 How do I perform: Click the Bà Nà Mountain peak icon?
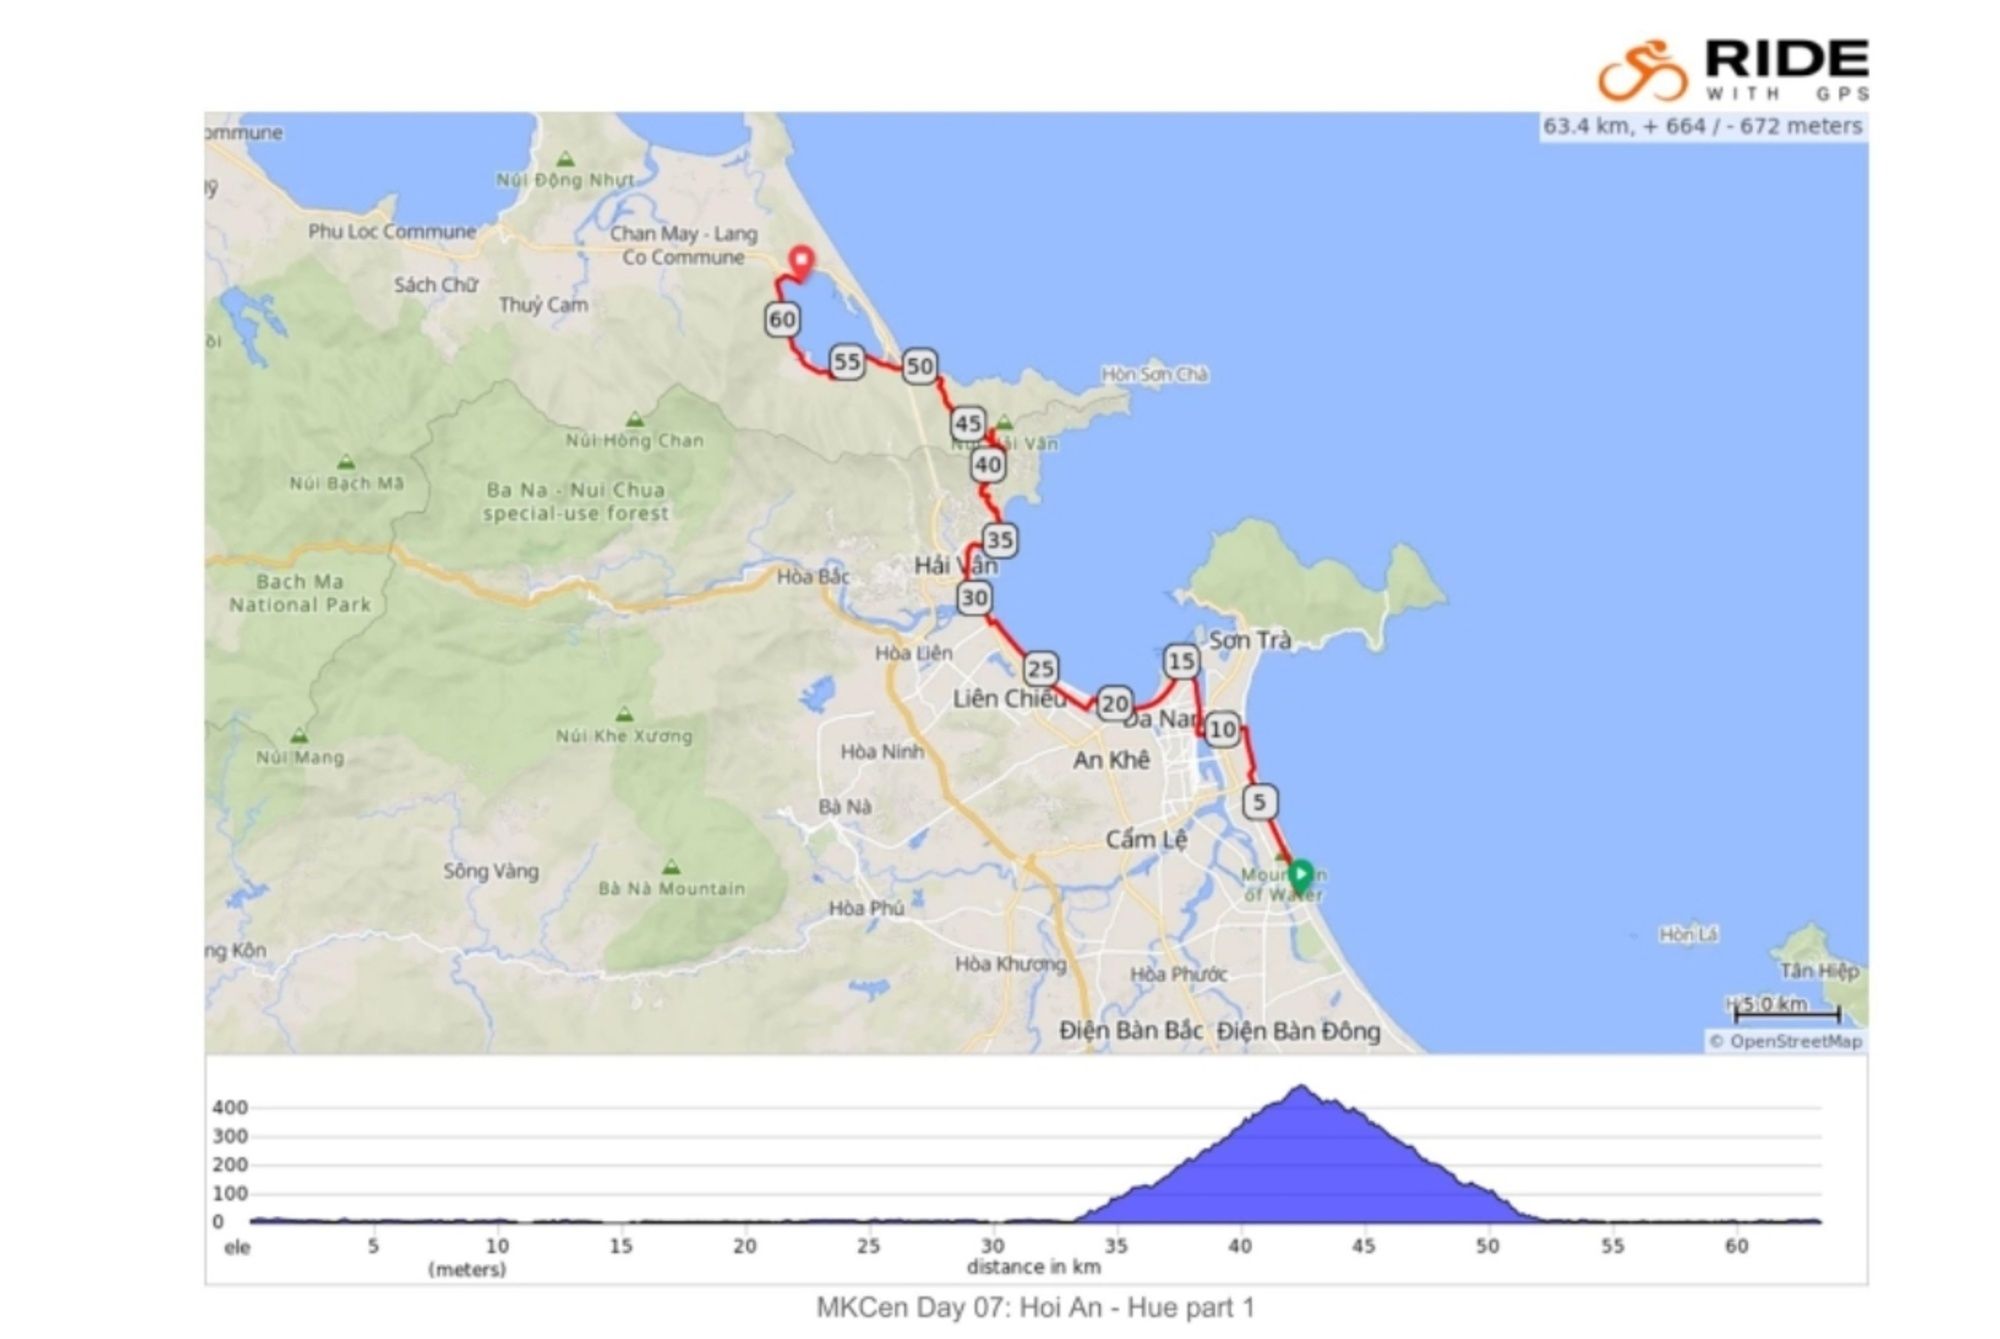pyautogui.click(x=671, y=866)
